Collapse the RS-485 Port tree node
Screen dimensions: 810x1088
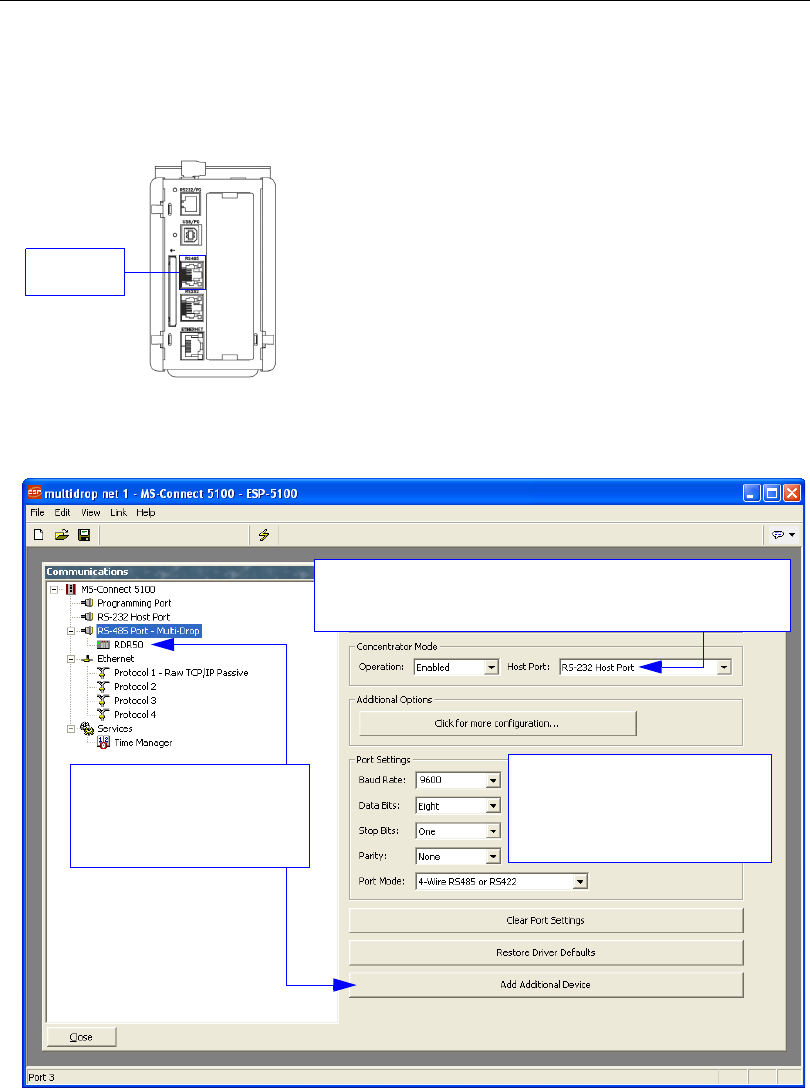71,631
